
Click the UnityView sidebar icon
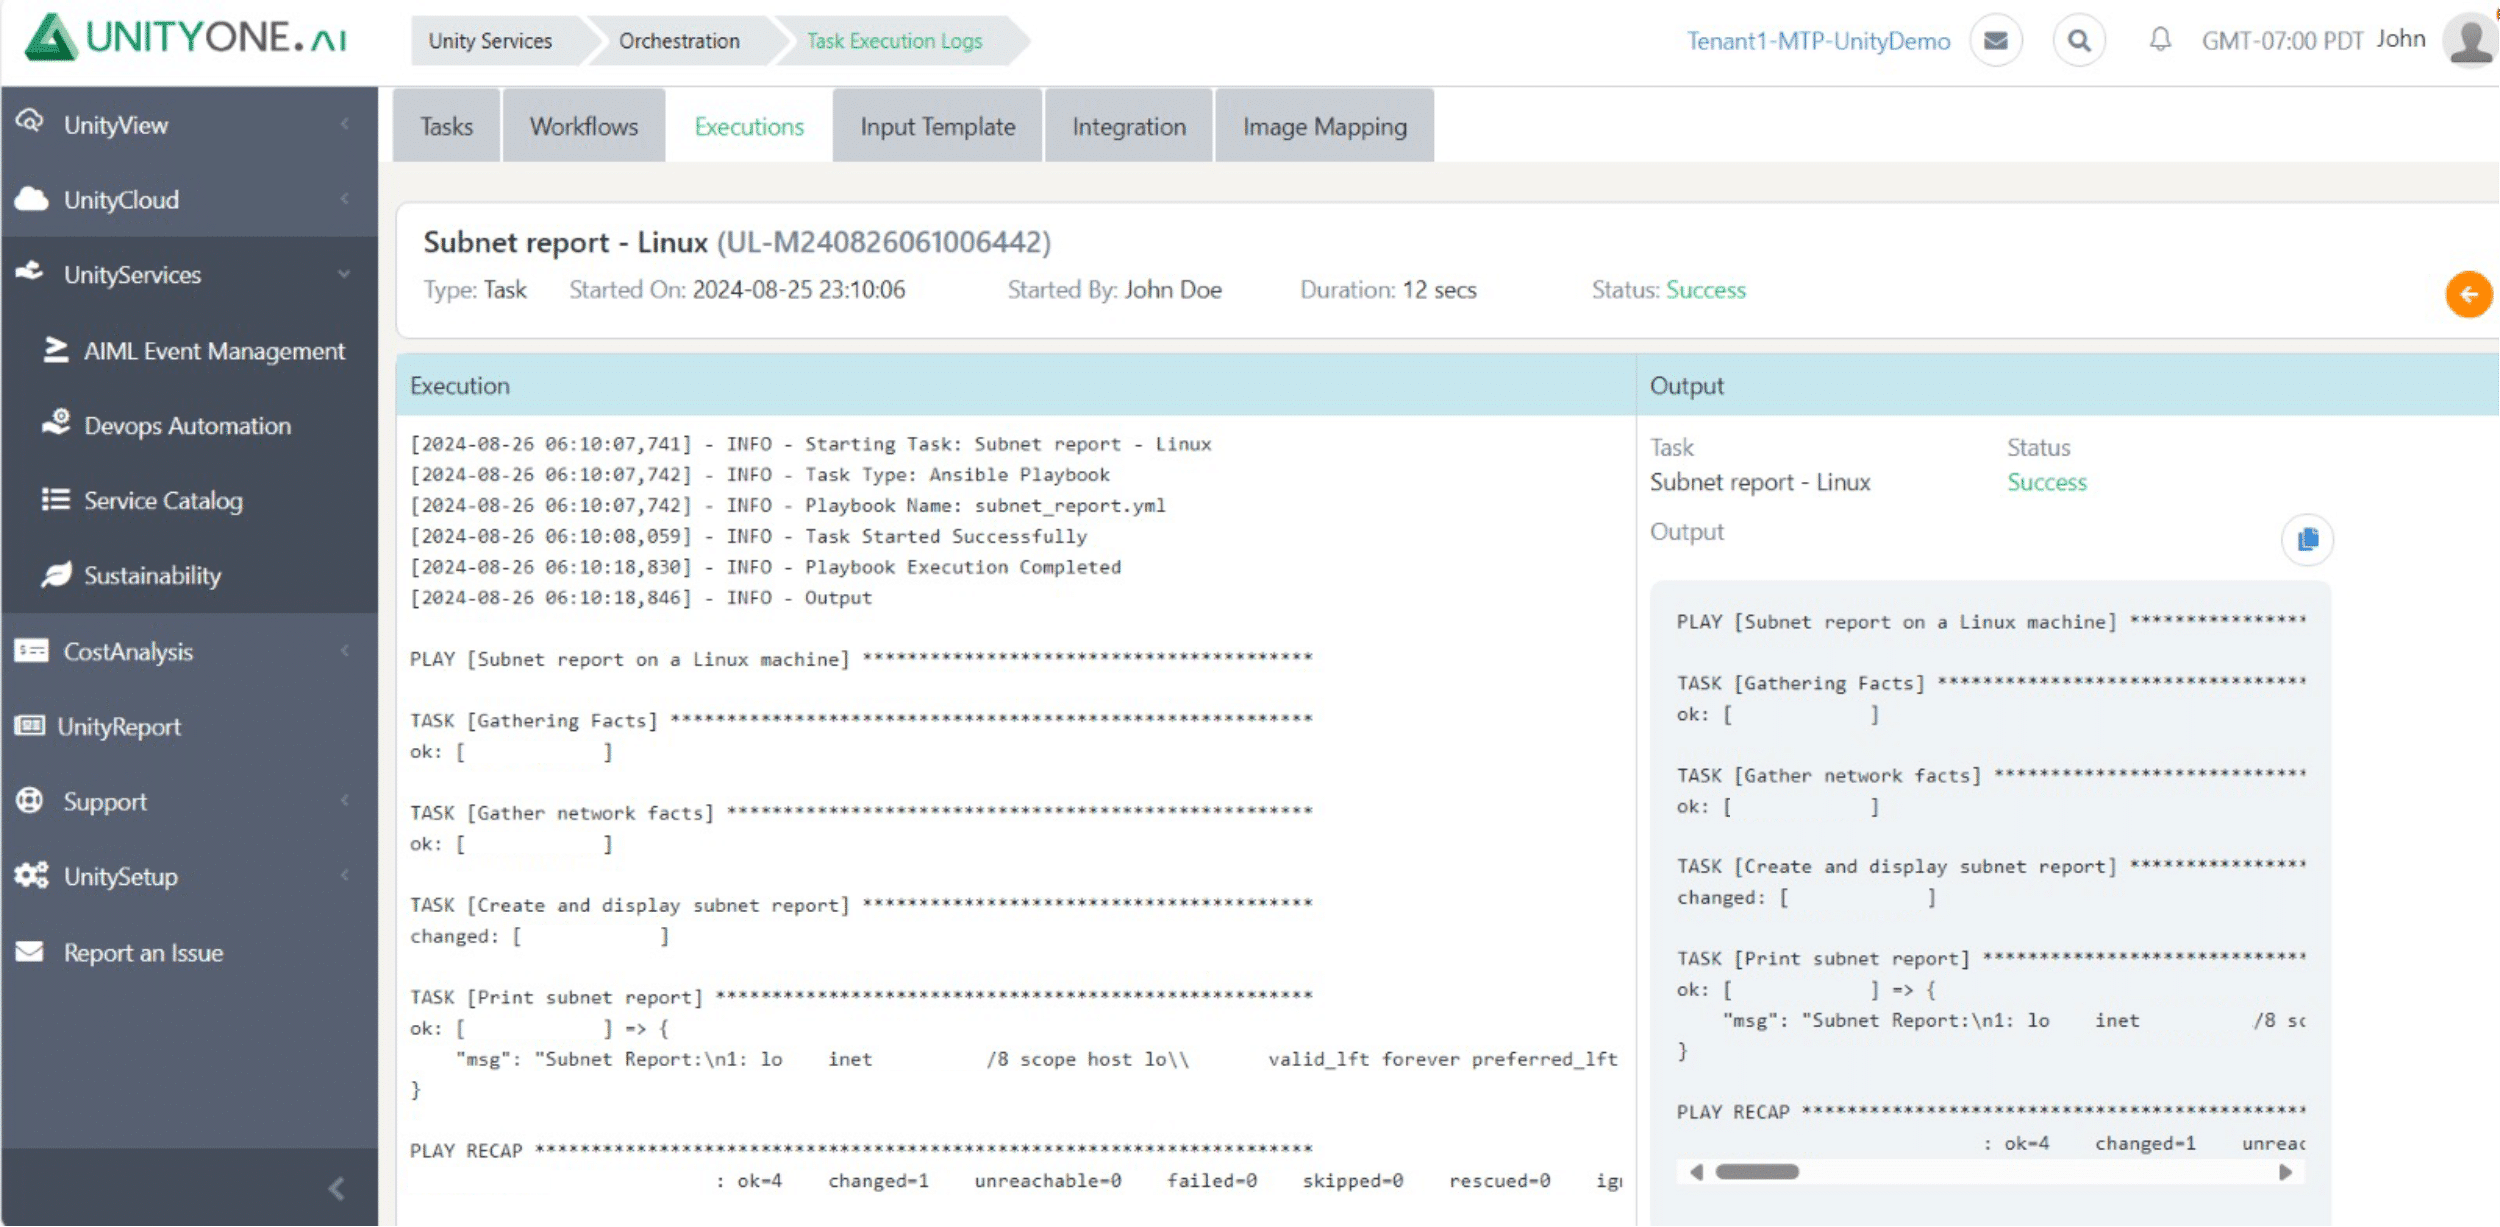[30, 122]
